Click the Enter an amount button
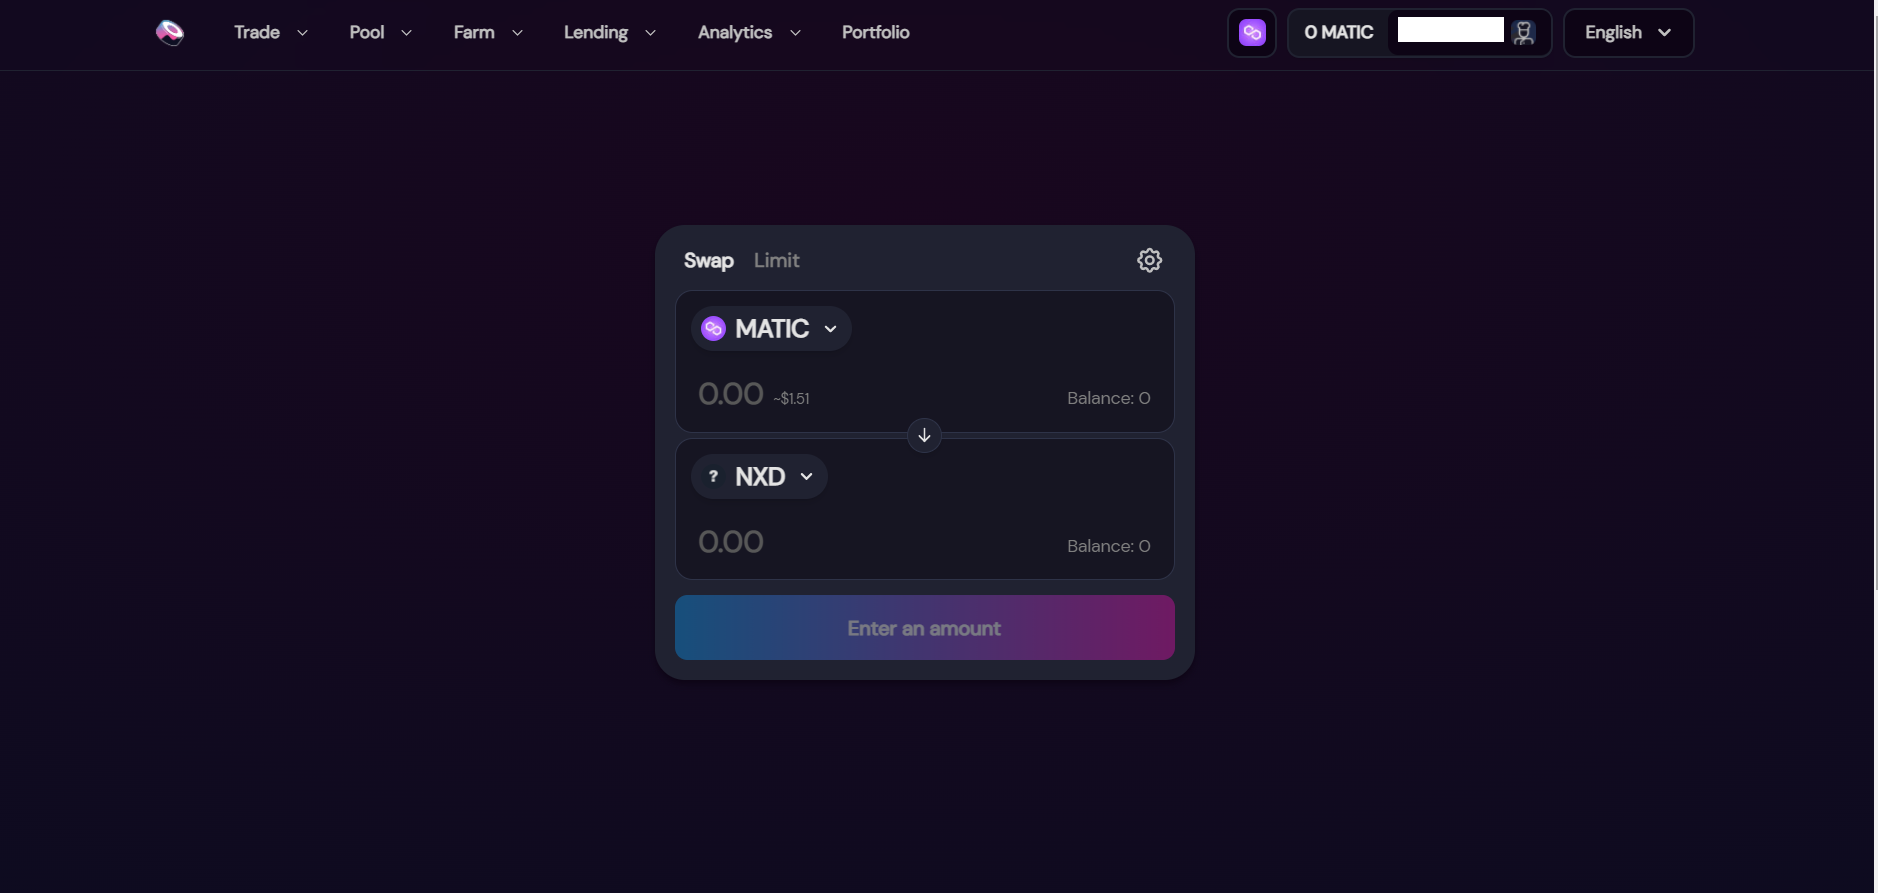Image resolution: width=1878 pixels, height=893 pixels. coord(924,628)
